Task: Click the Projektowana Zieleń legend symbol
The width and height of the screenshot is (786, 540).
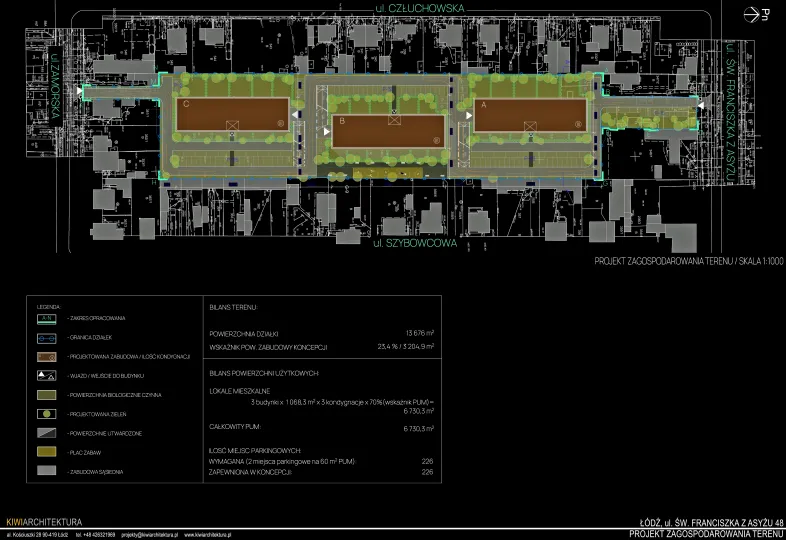Action: [46, 413]
